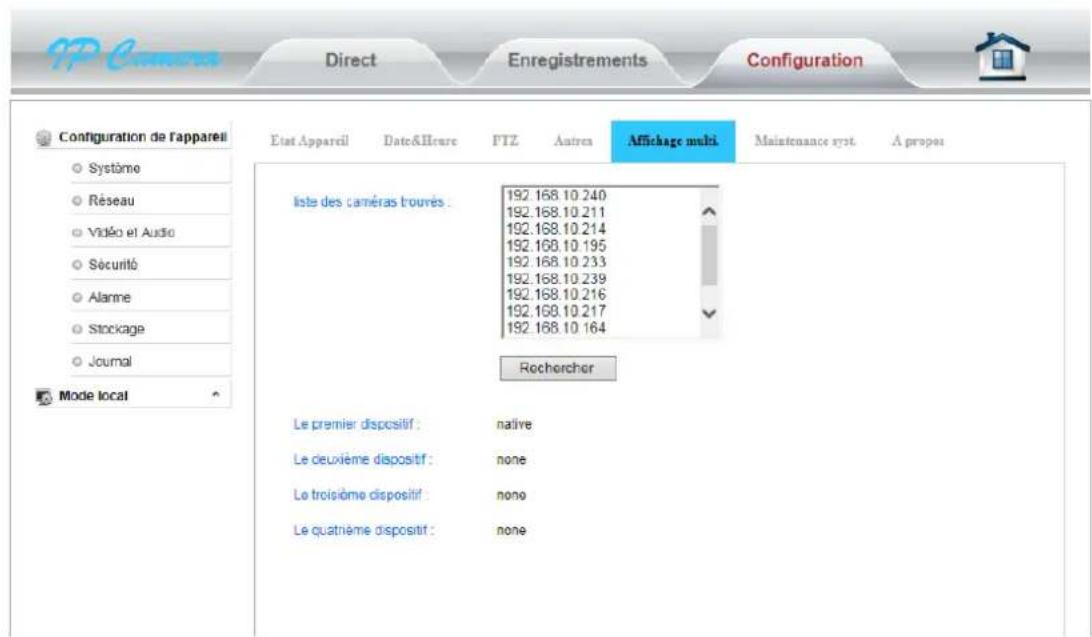Viewport: 1092px width, 637px height.
Task: Click camera list scroll up arrow
Action: pyautogui.click(x=709, y=212)
